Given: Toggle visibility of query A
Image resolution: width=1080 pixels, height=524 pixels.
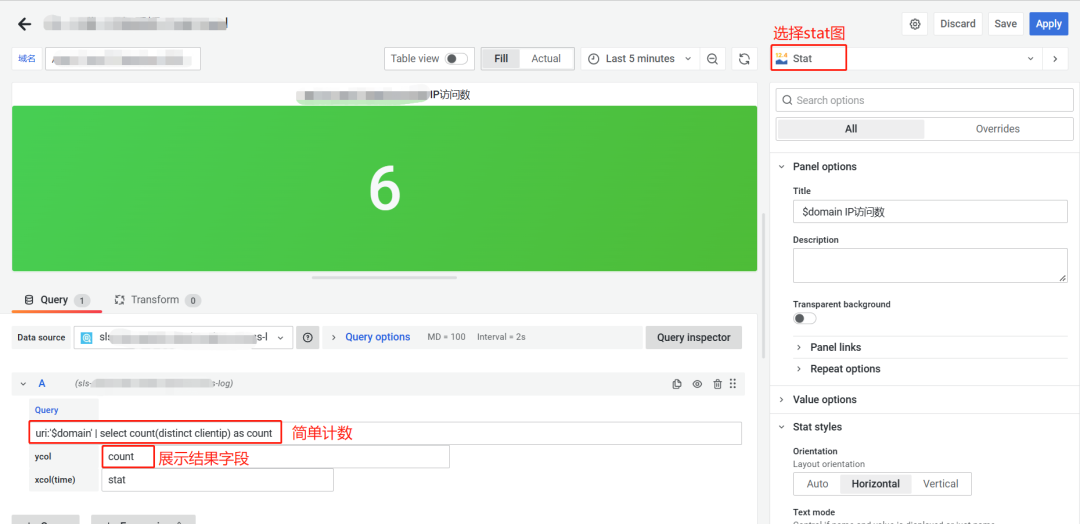Looking at the screenshot, I should (697, 384).
